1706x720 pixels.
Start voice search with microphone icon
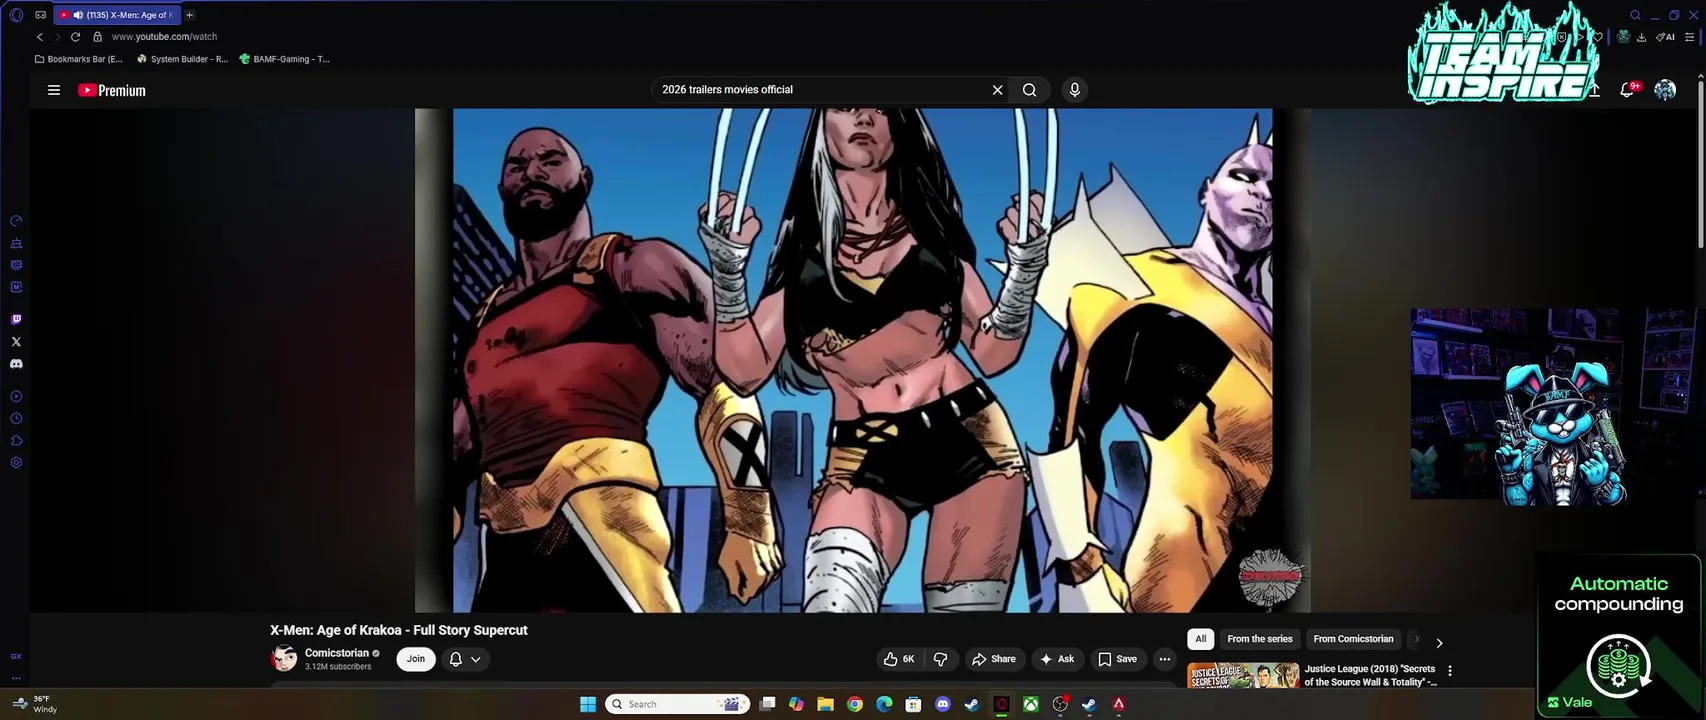point(1075,90)
